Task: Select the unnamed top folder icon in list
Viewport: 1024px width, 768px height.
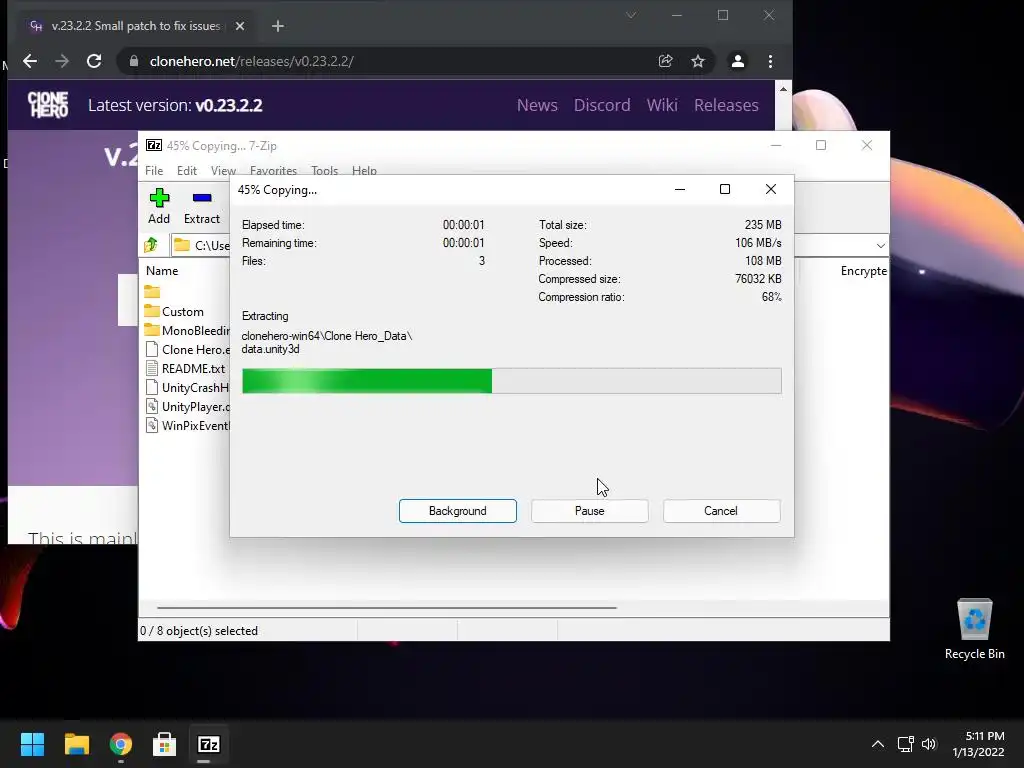Action: [x=152, y=291]
